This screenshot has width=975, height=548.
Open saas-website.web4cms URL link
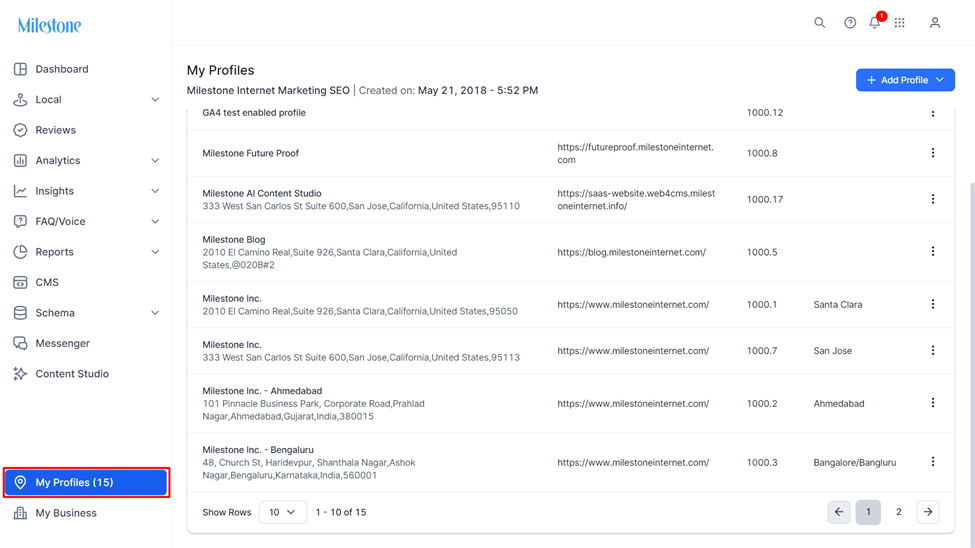point(636,200)
